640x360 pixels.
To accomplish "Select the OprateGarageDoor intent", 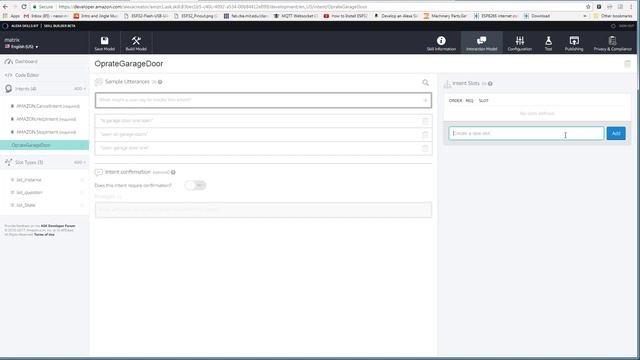I will tap(44, 145).
